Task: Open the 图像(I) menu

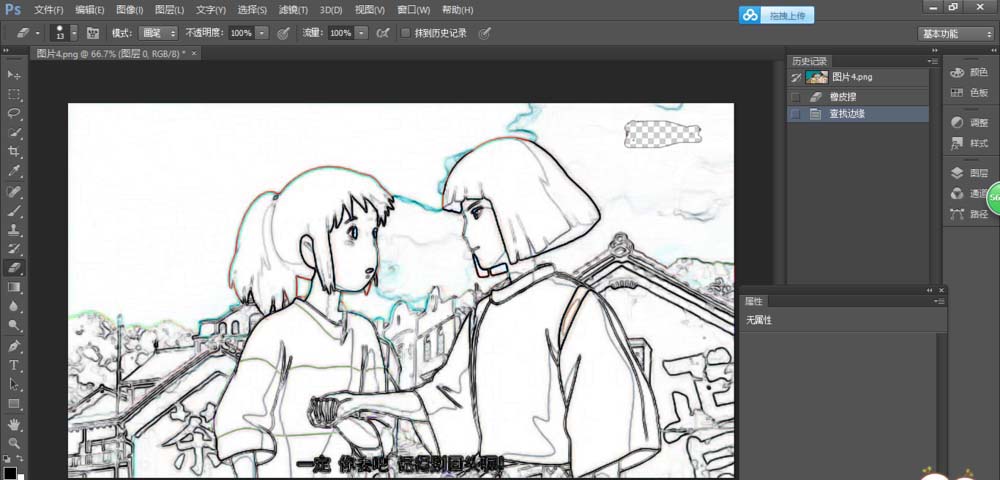Action: click(129, 10)
